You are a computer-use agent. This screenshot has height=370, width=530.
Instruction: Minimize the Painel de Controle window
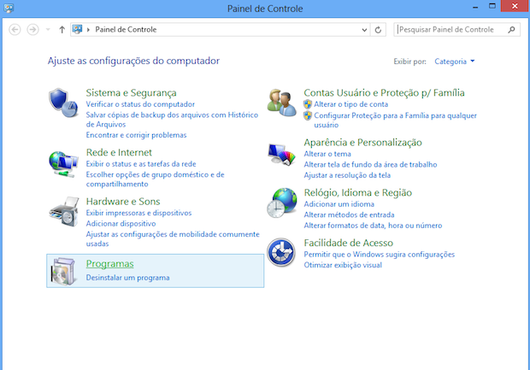pyautogui.click(x=475, y=7)
